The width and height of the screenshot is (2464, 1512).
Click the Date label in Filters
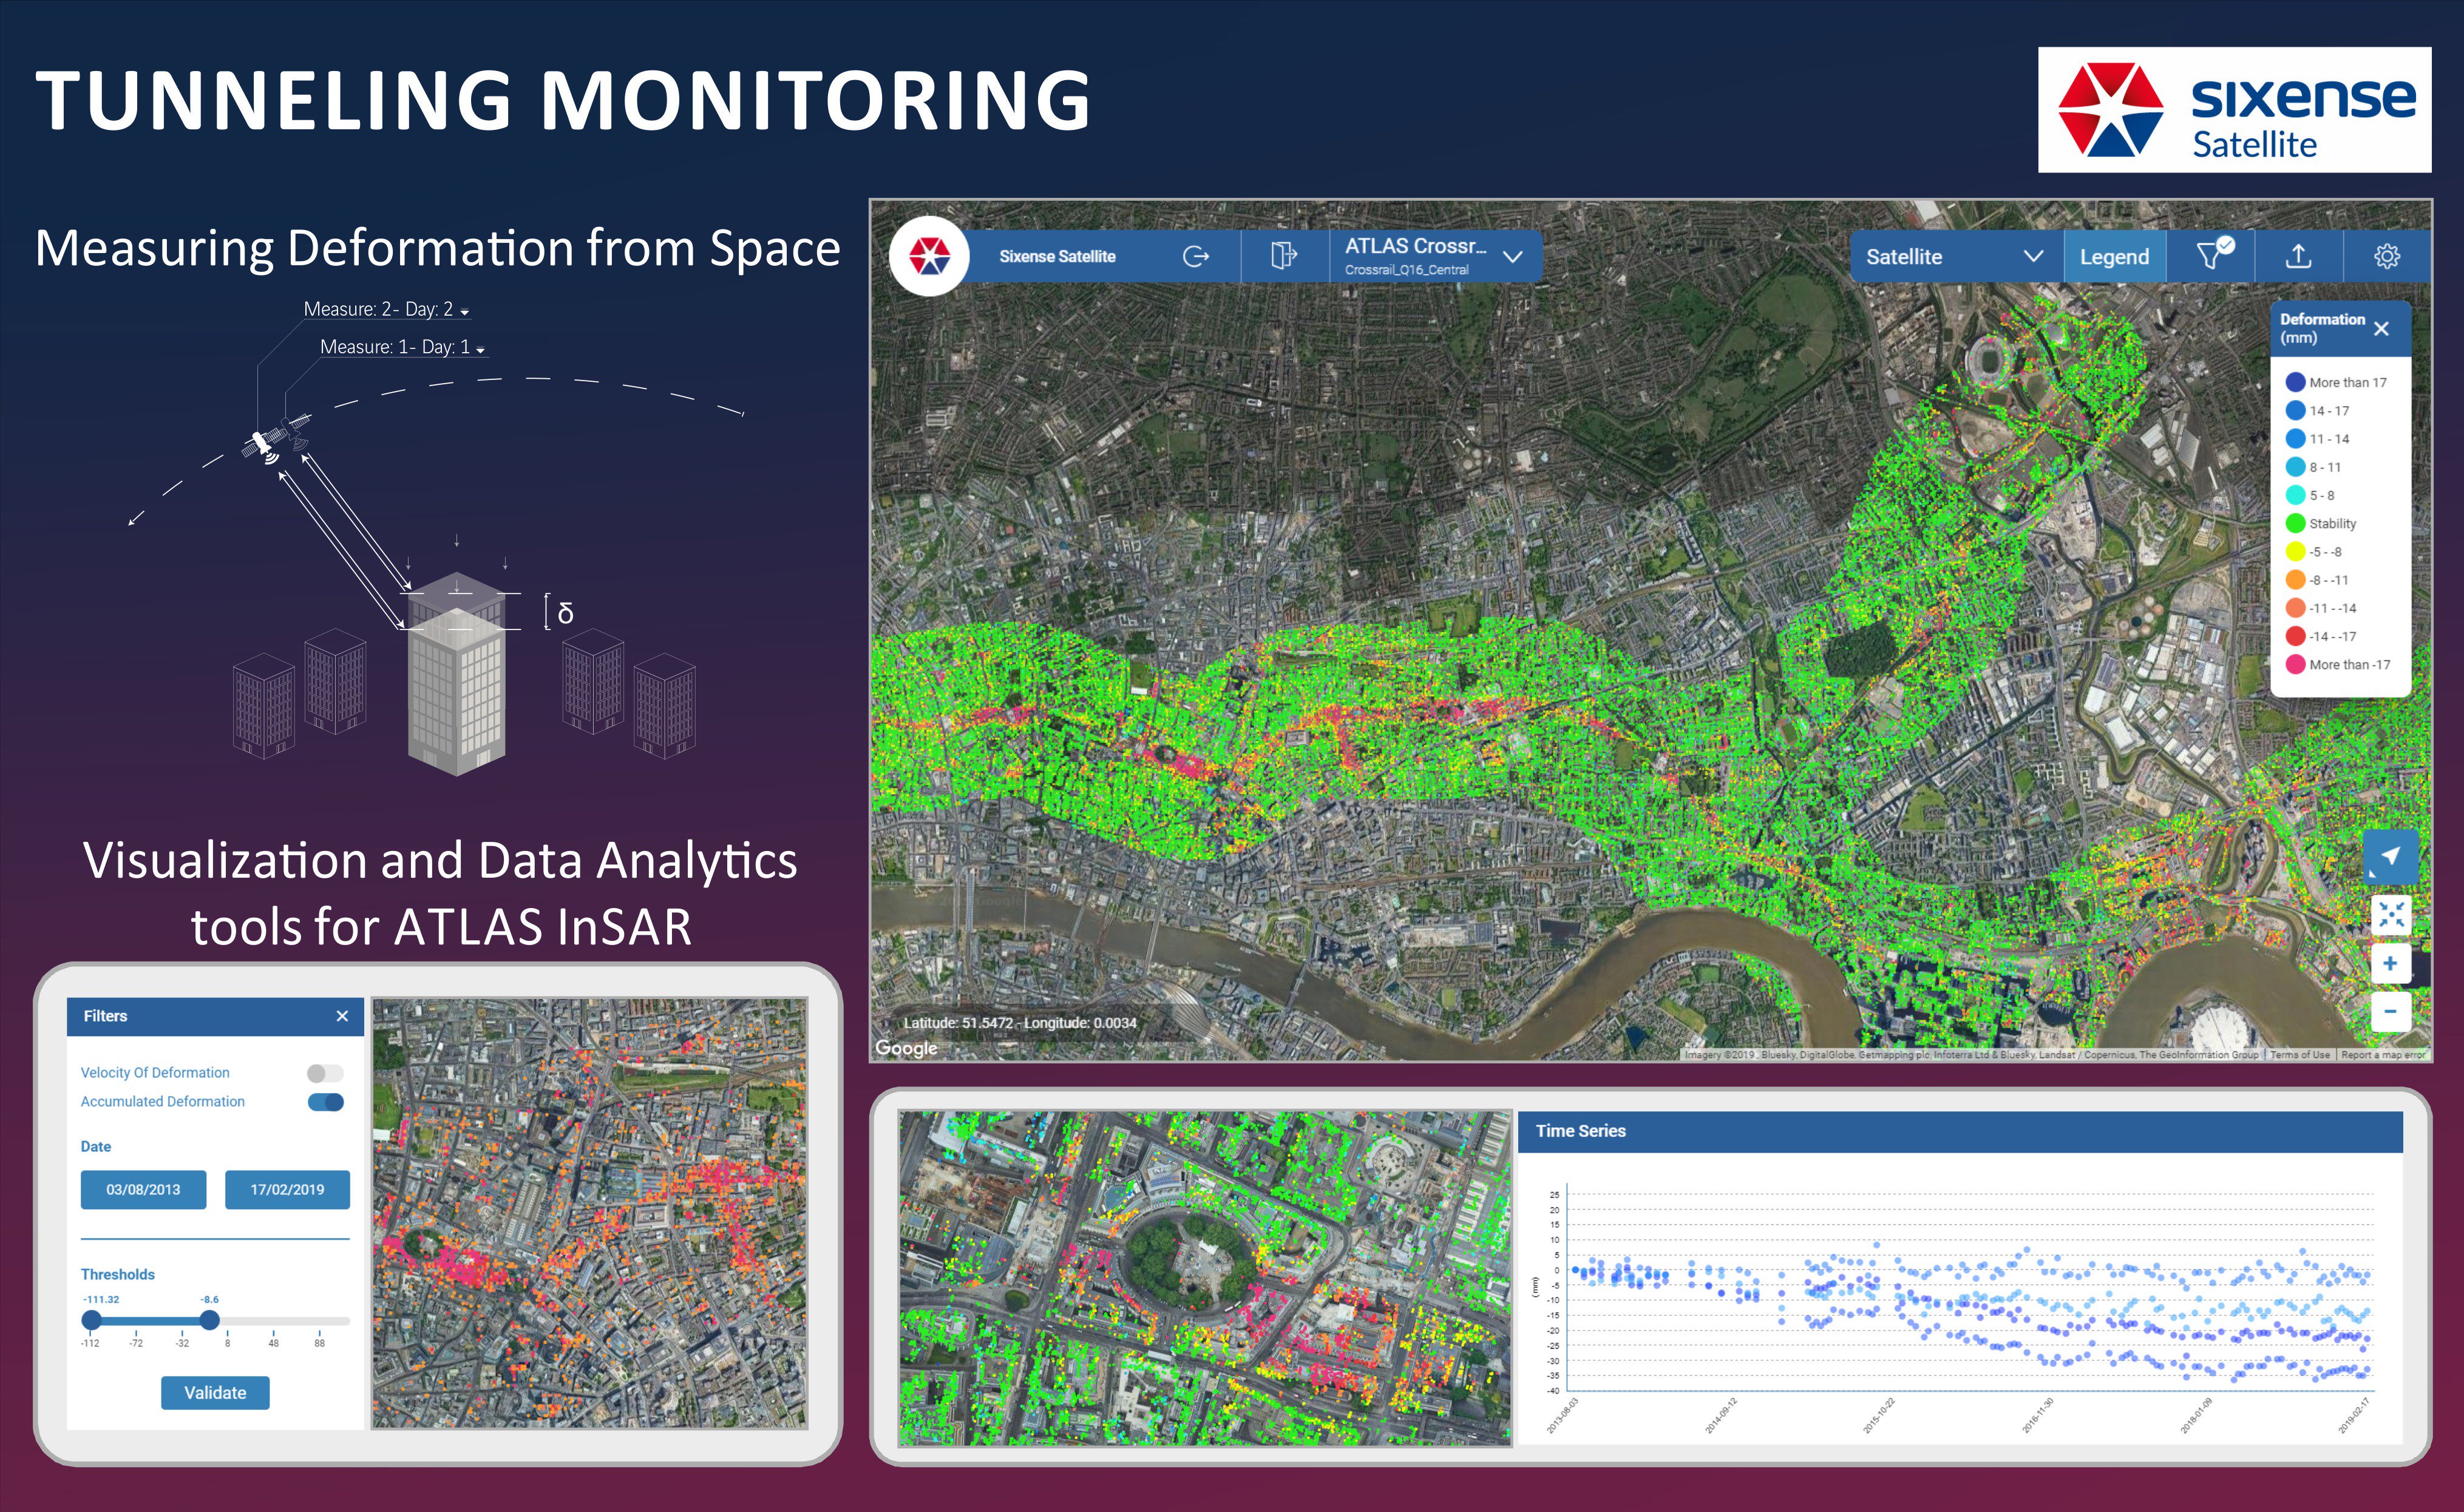[96, 1147]
